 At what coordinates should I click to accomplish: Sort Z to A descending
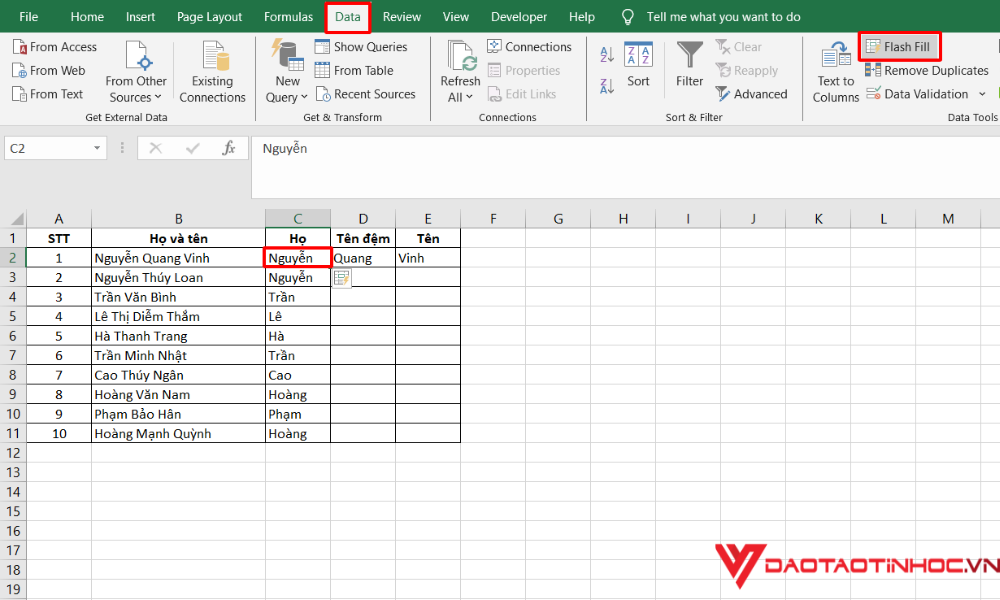607,85
